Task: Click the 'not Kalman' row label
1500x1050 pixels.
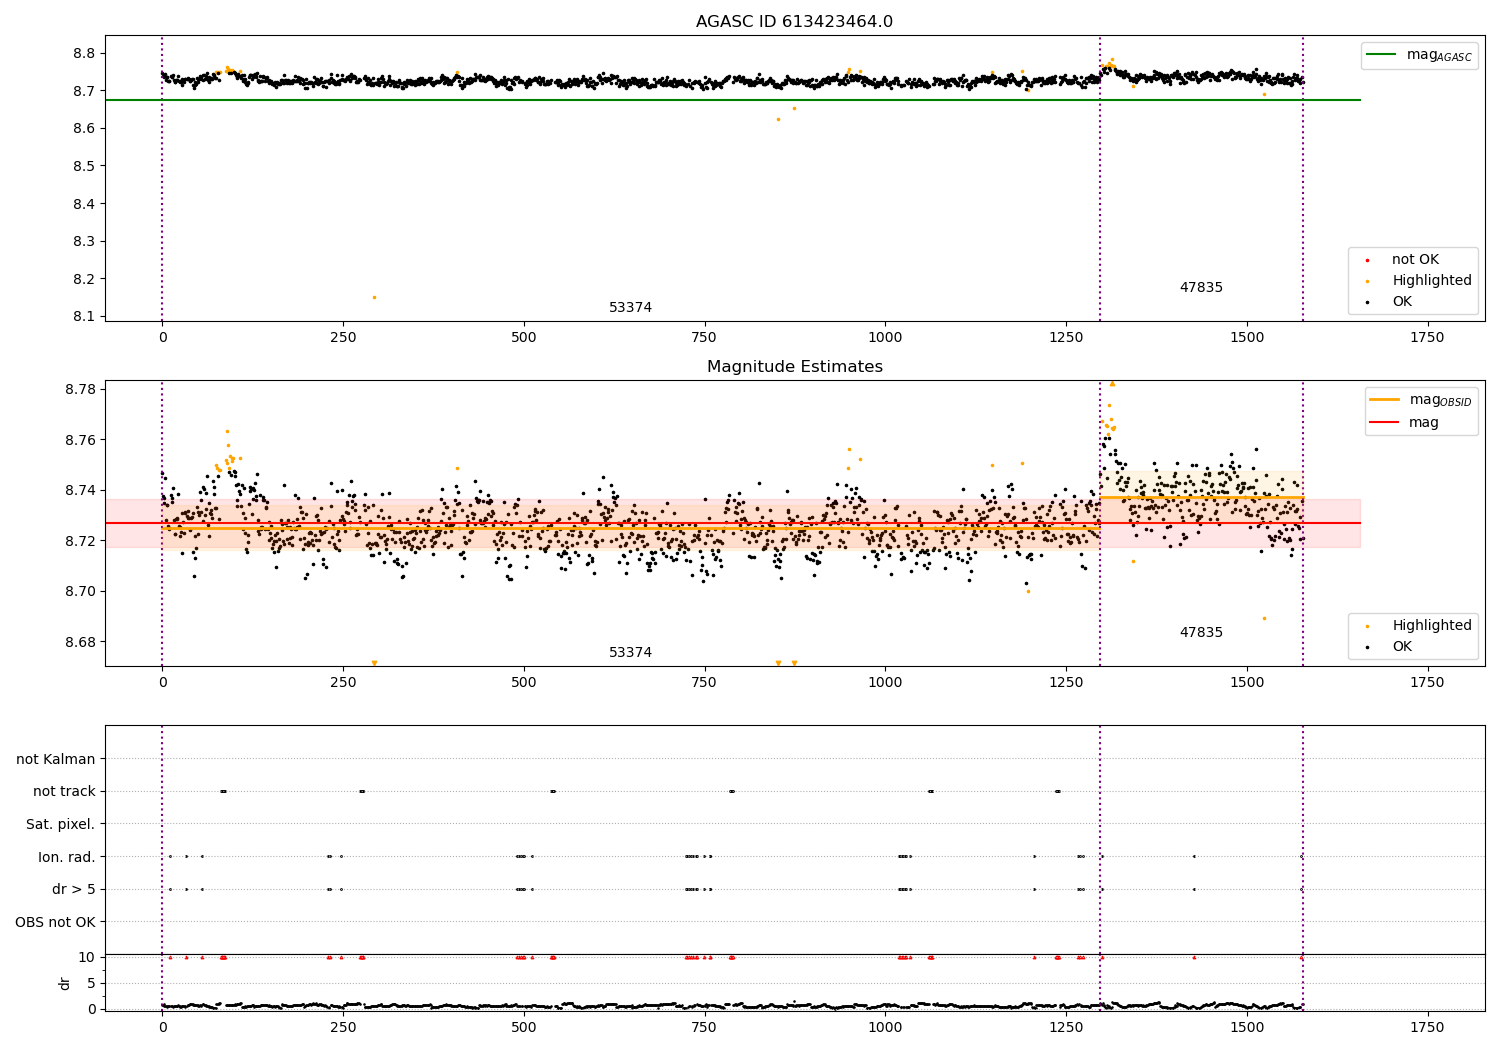Action: point(56,759)
